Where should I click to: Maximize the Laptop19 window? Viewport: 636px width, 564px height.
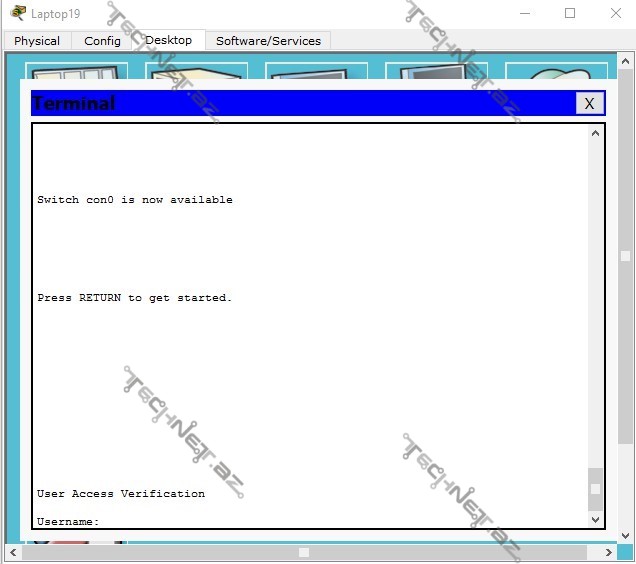pyautogui.click(x=570, y=13)
